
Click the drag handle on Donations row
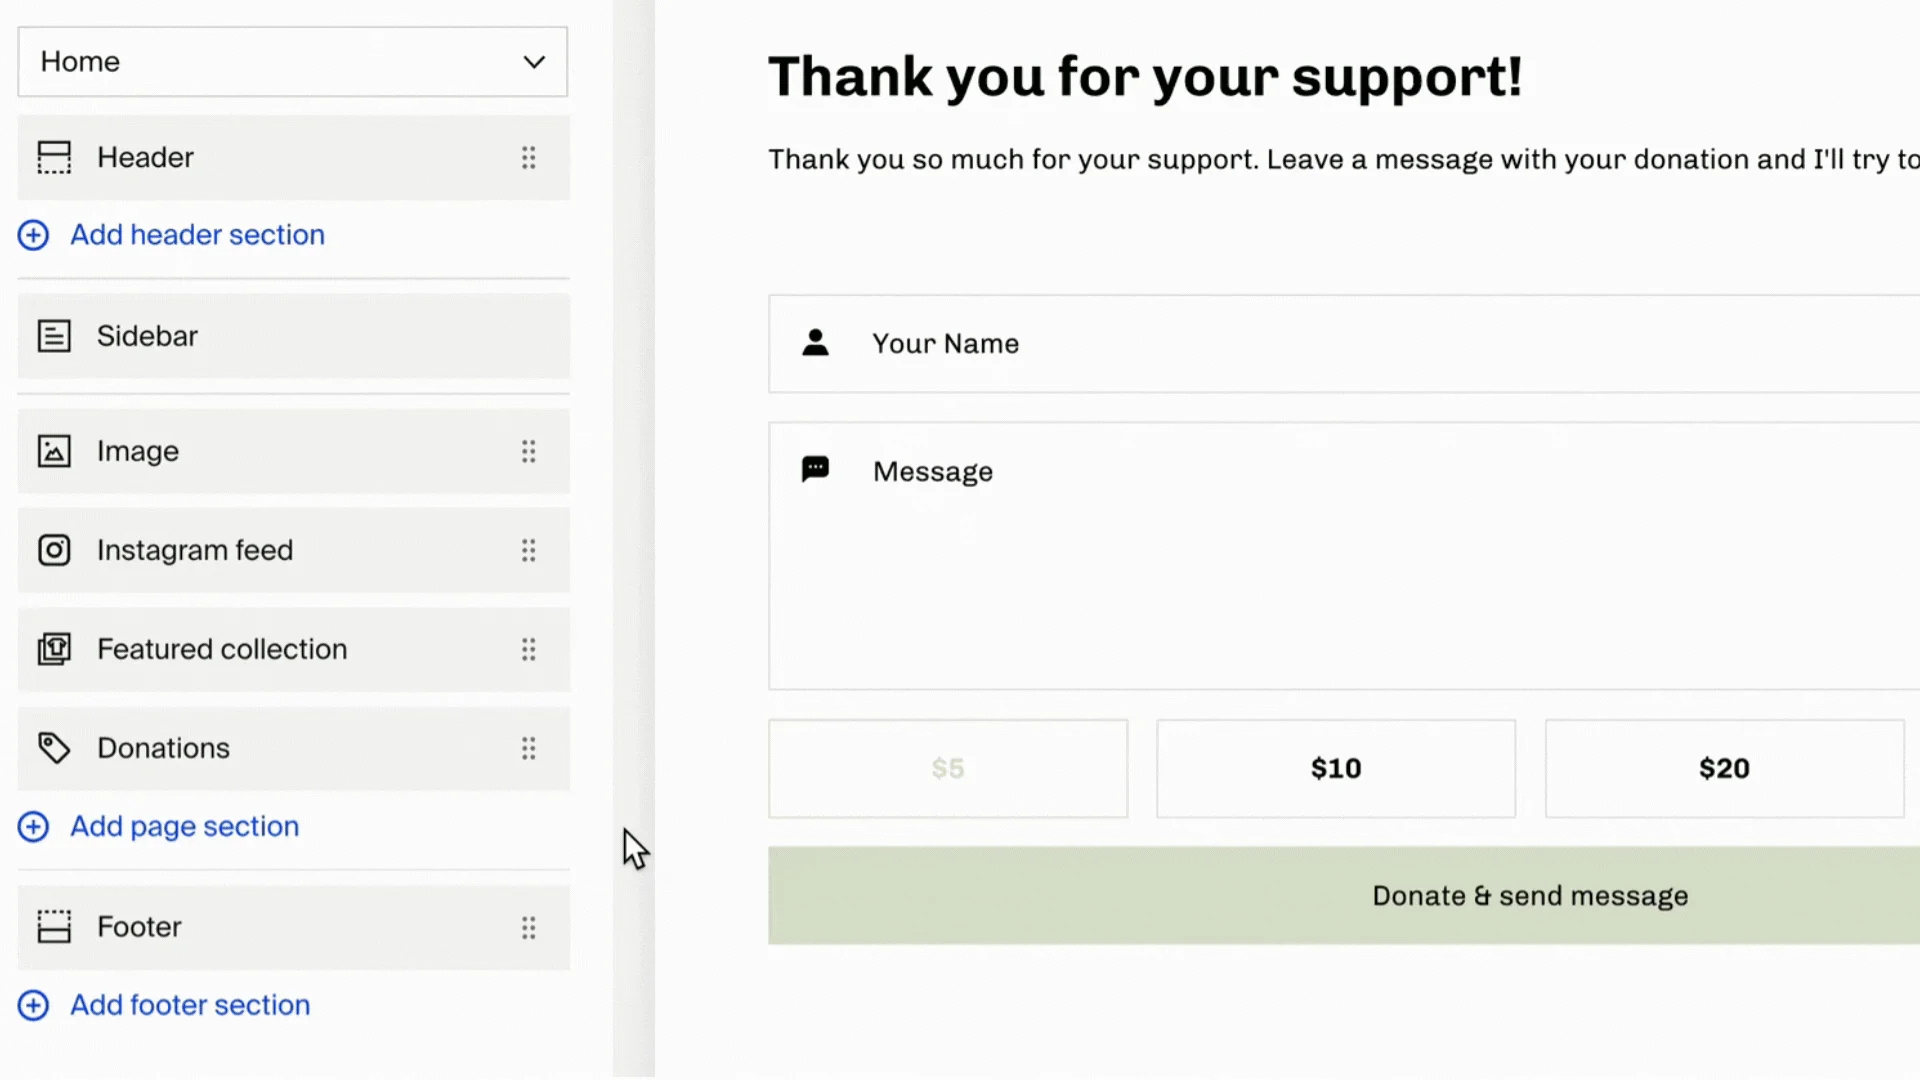point(528,748)
